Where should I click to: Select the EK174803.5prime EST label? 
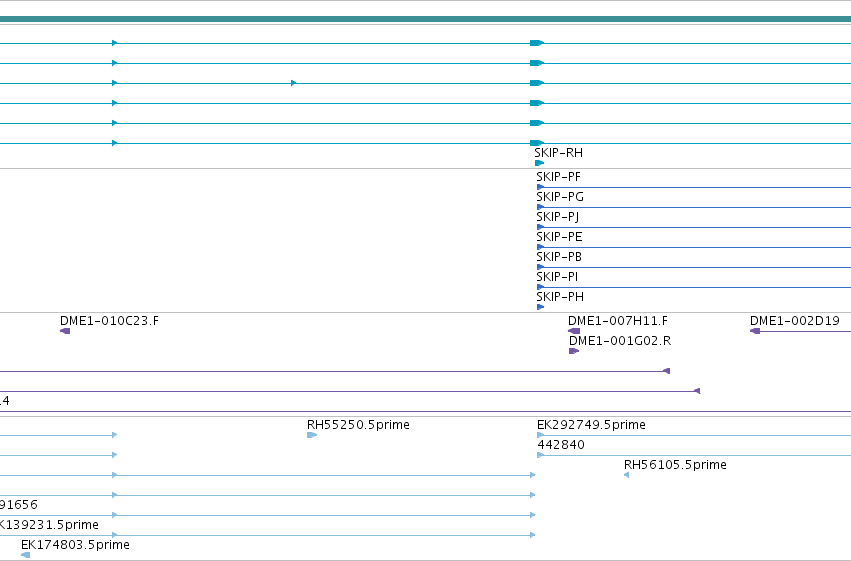tap(75, 545)
